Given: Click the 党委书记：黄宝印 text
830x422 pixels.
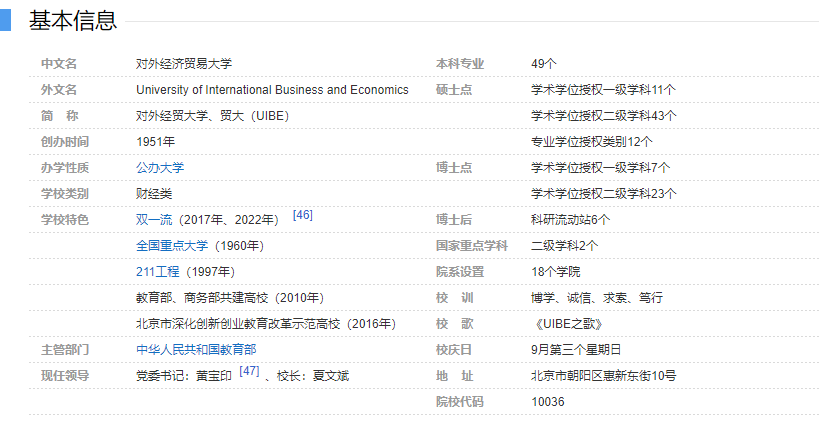Looking at the screenshot, I should 184,376.
